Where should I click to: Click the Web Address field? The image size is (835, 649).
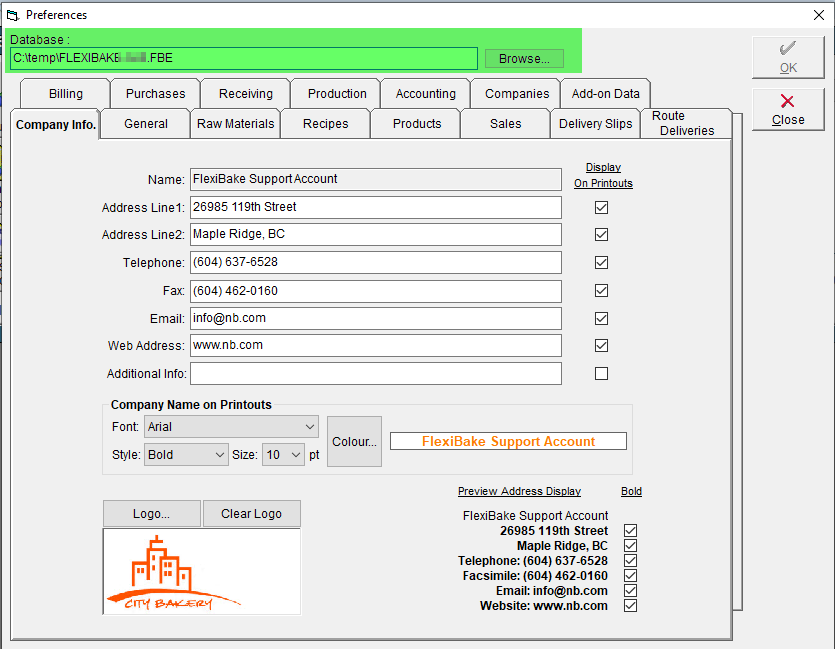(x=375, y=346)
